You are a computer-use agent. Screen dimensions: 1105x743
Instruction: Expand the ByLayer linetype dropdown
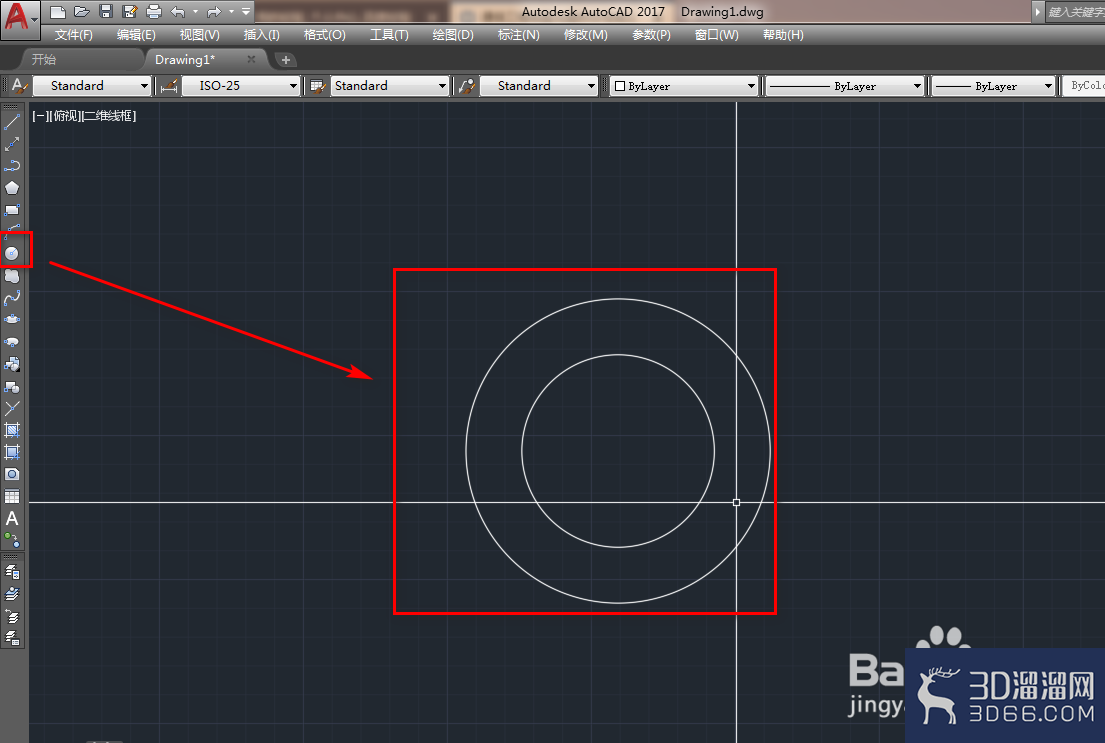tap(844, 86)
